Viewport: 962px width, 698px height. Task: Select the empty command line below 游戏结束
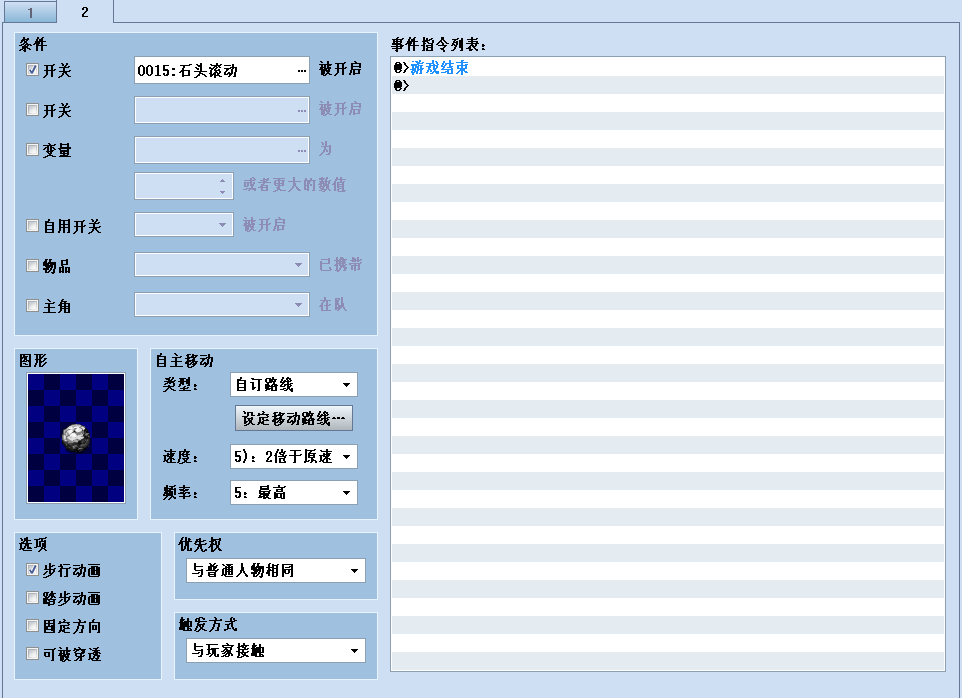[x=668, y=85]
